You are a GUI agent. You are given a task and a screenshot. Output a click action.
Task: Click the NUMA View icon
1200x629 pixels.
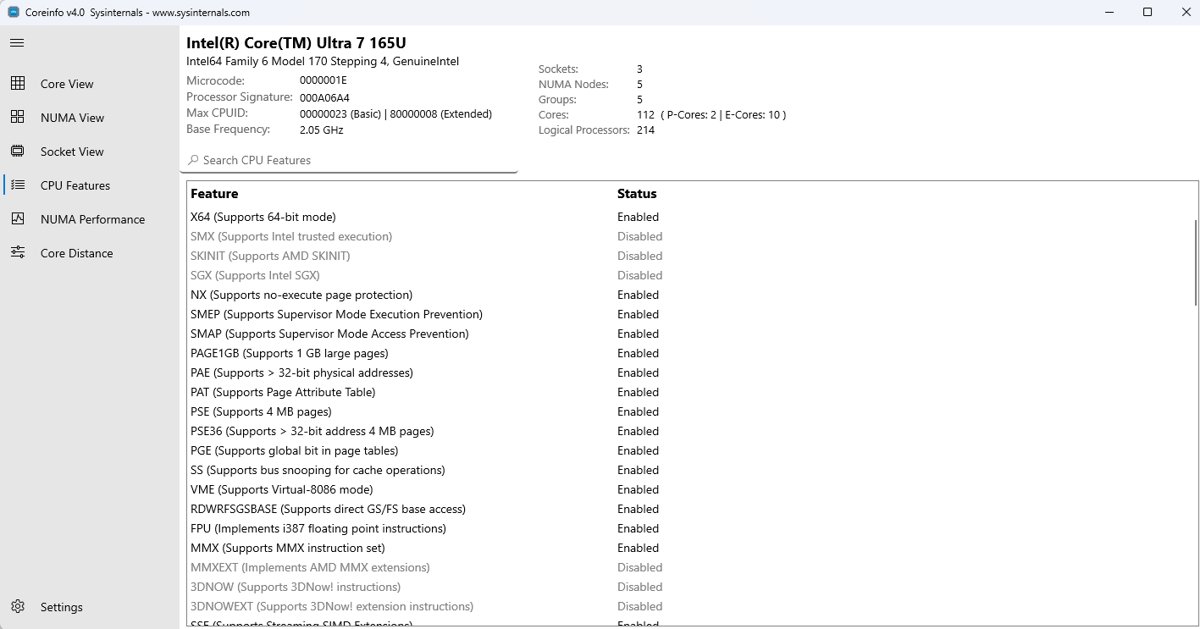pos(17,117)
